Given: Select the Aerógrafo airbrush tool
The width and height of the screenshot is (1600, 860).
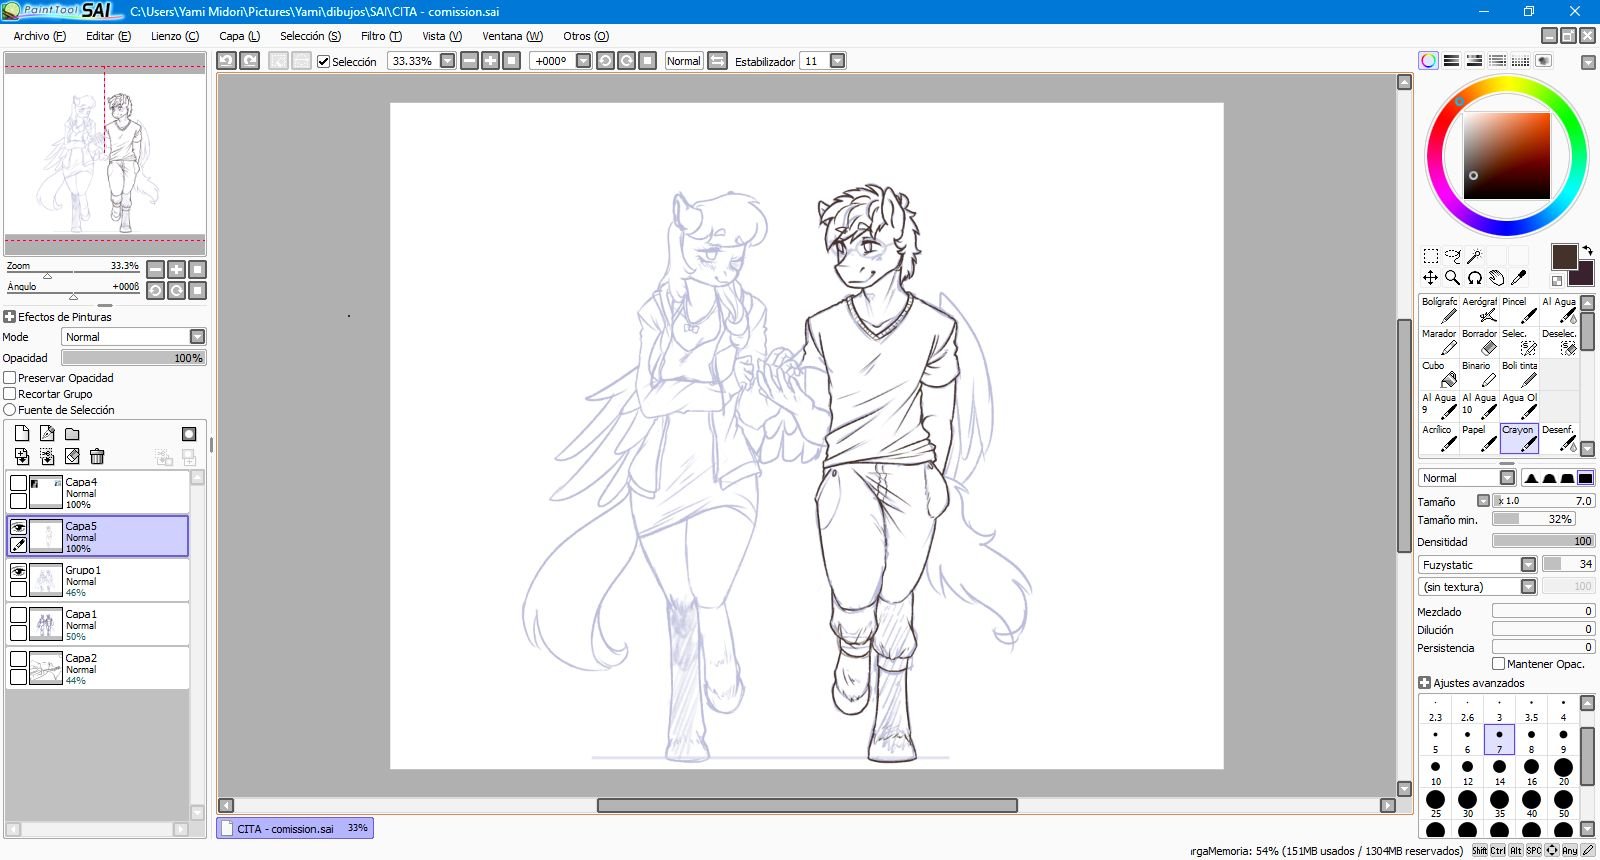Looking at the screenshot, I should pos(1479,310).
